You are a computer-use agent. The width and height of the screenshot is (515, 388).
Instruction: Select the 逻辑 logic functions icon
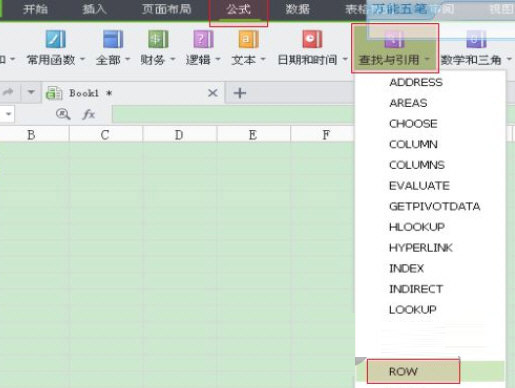pos(203,39)
